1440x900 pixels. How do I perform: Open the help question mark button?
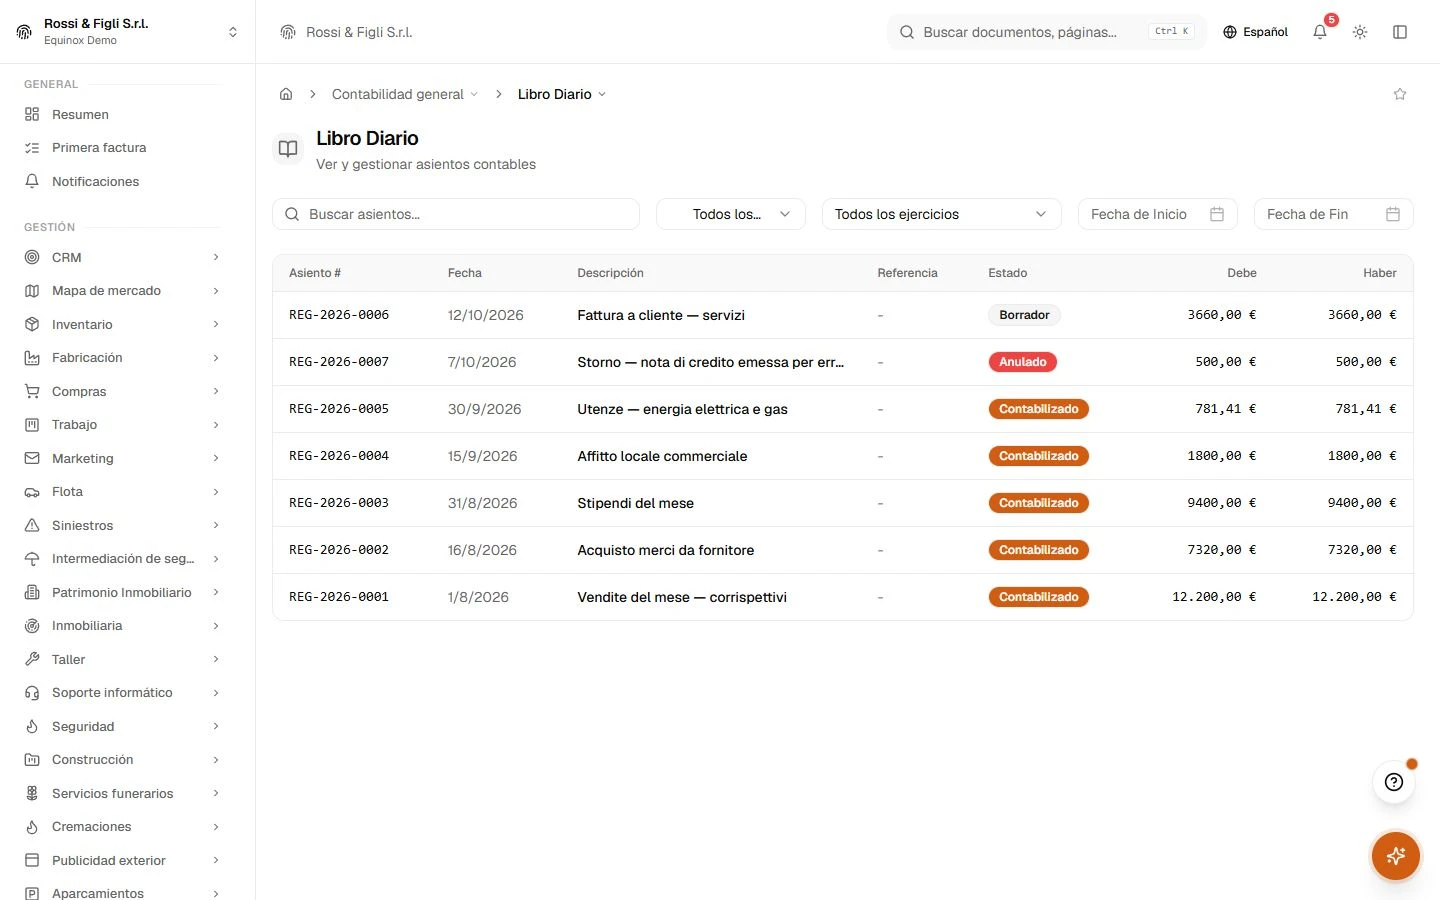coord(1394,782)
